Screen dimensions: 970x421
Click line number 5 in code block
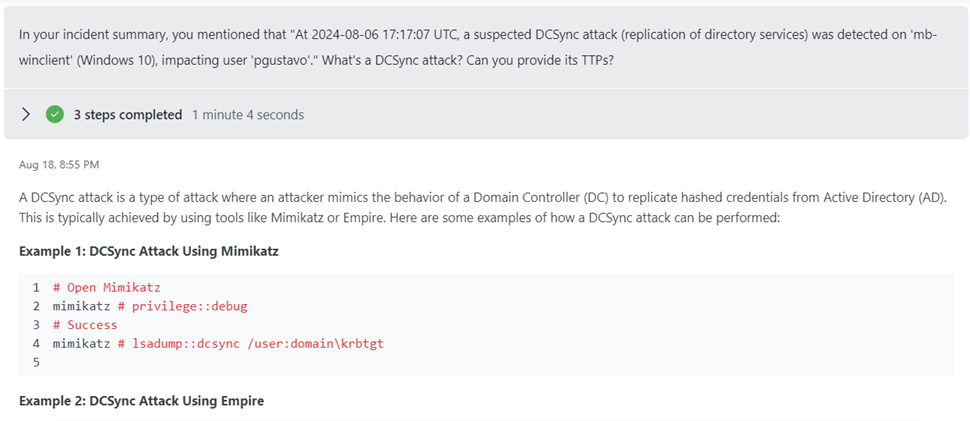point(36,362)
